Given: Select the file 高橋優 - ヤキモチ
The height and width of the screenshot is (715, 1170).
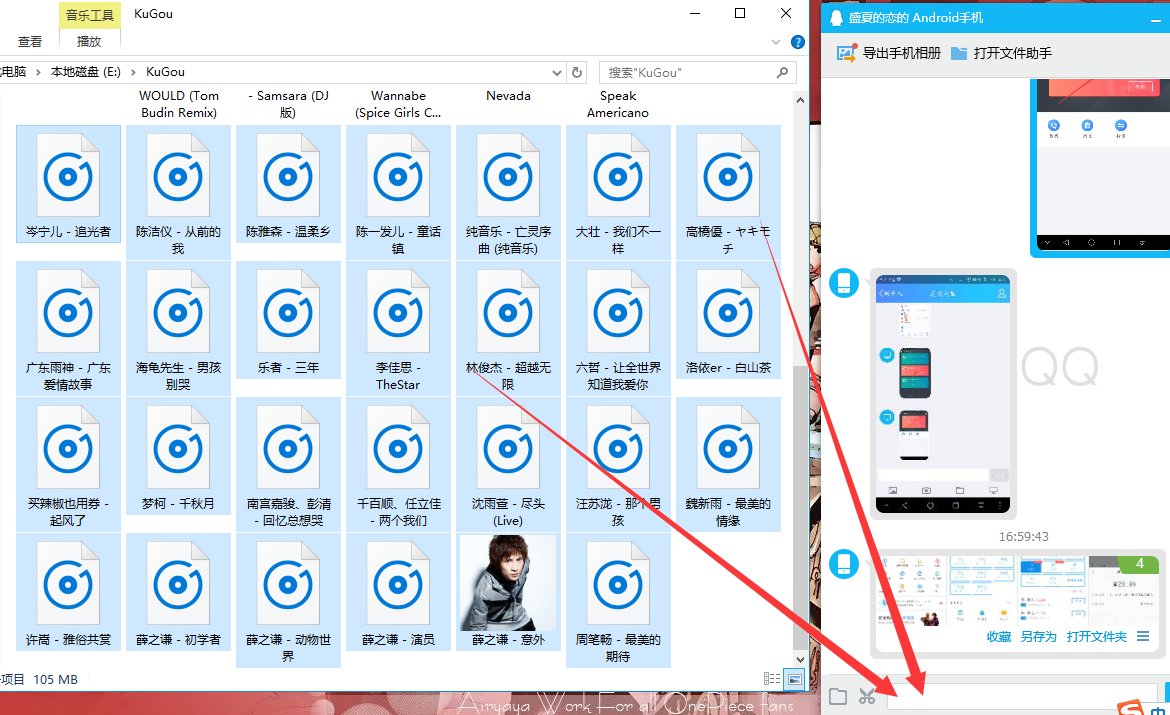Looking at the screenshot, I should 728,192.
